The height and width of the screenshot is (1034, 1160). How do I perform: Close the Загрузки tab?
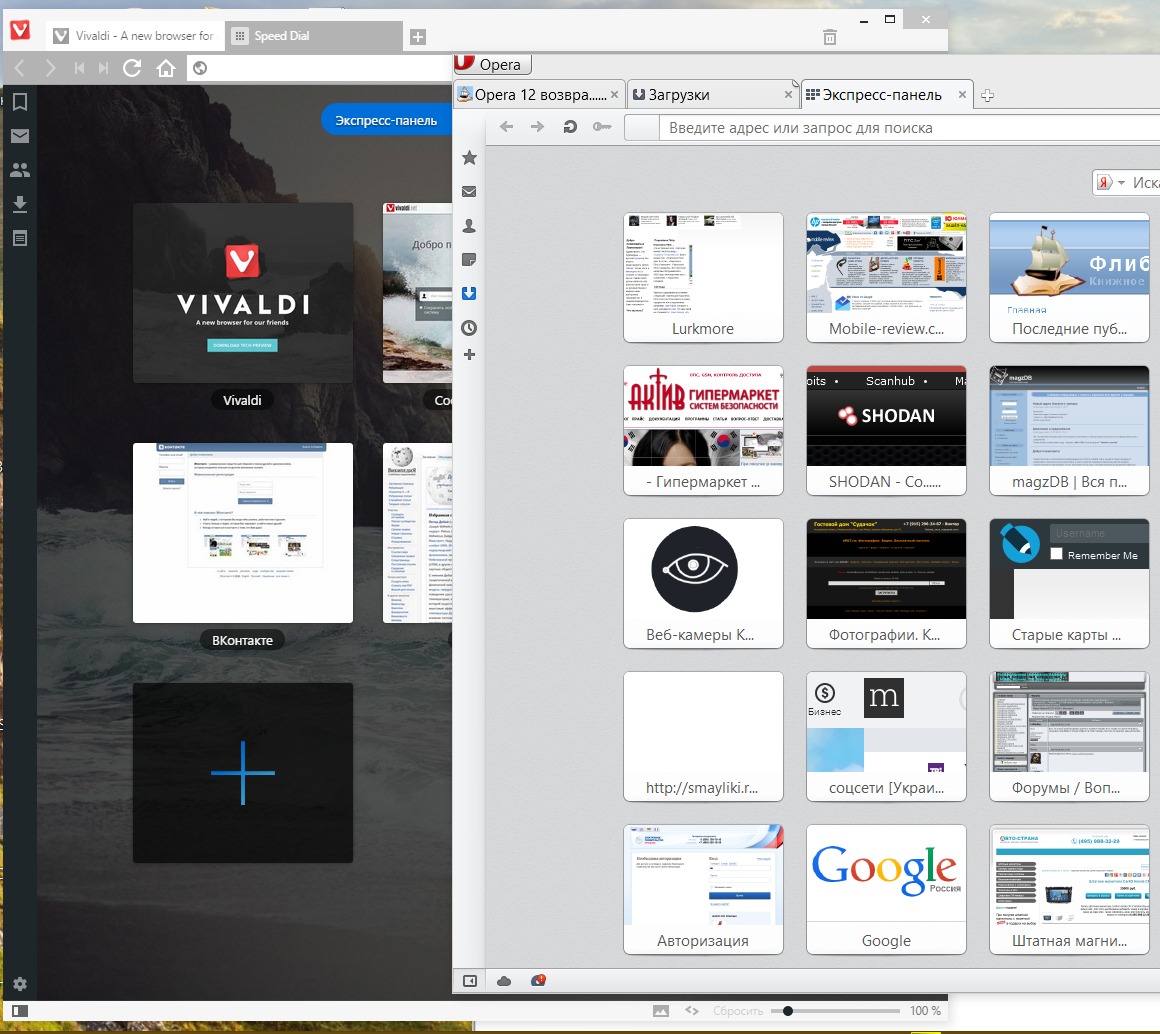788,95
